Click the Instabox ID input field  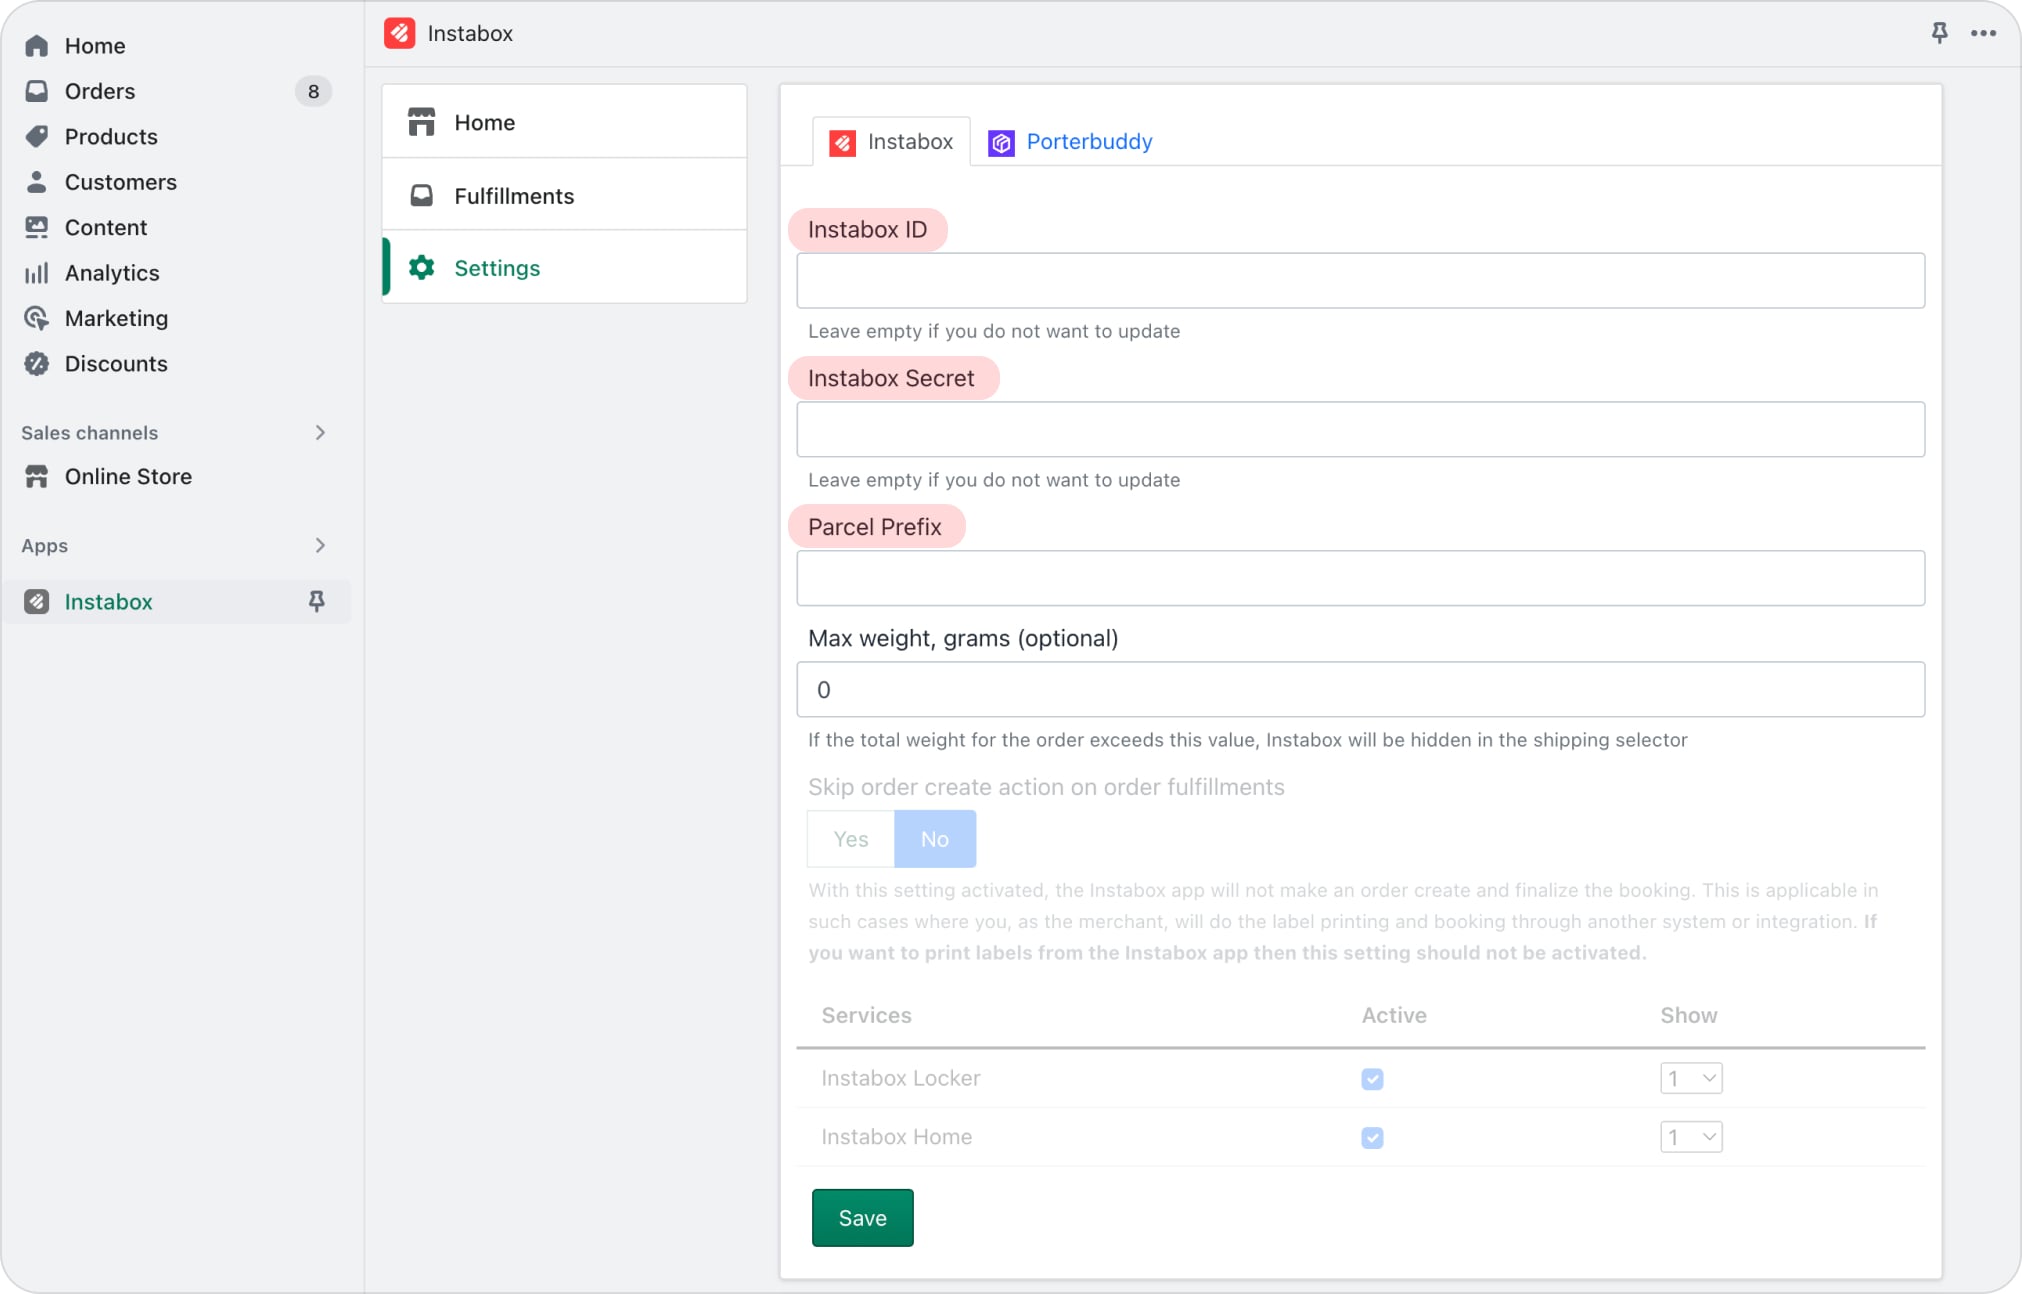1360,280
